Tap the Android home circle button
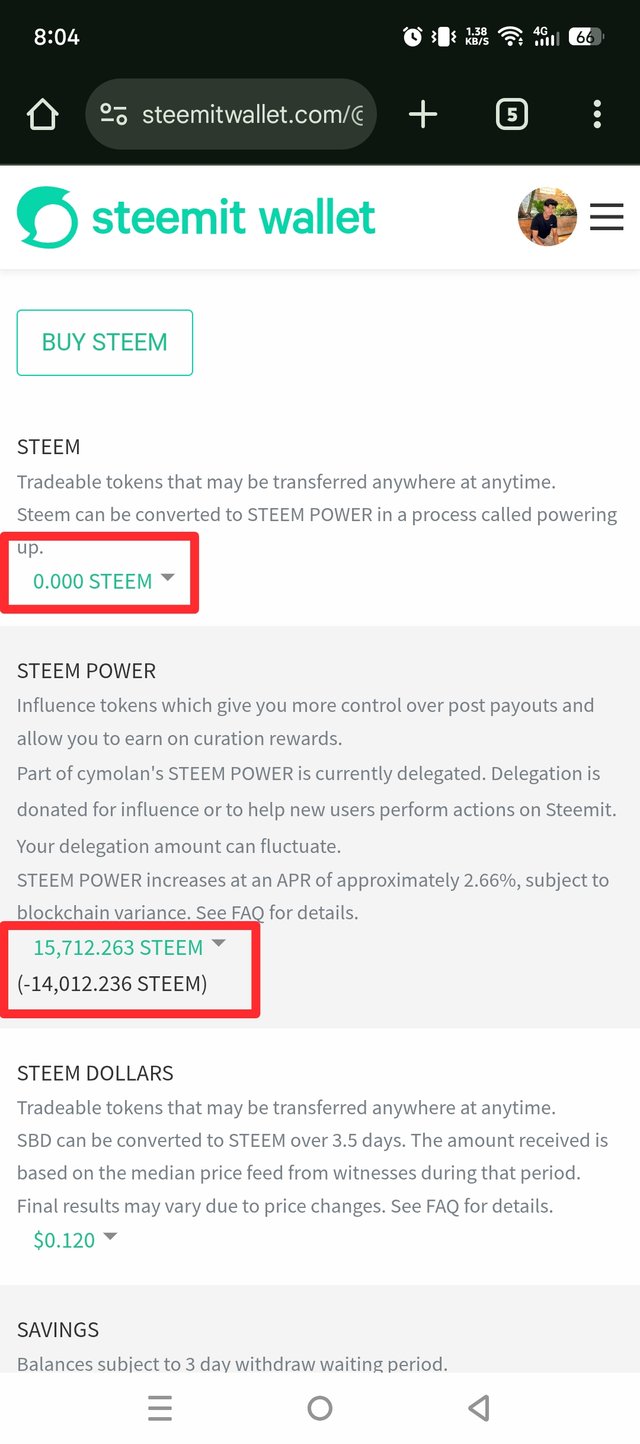 [x=320, y=1408]
